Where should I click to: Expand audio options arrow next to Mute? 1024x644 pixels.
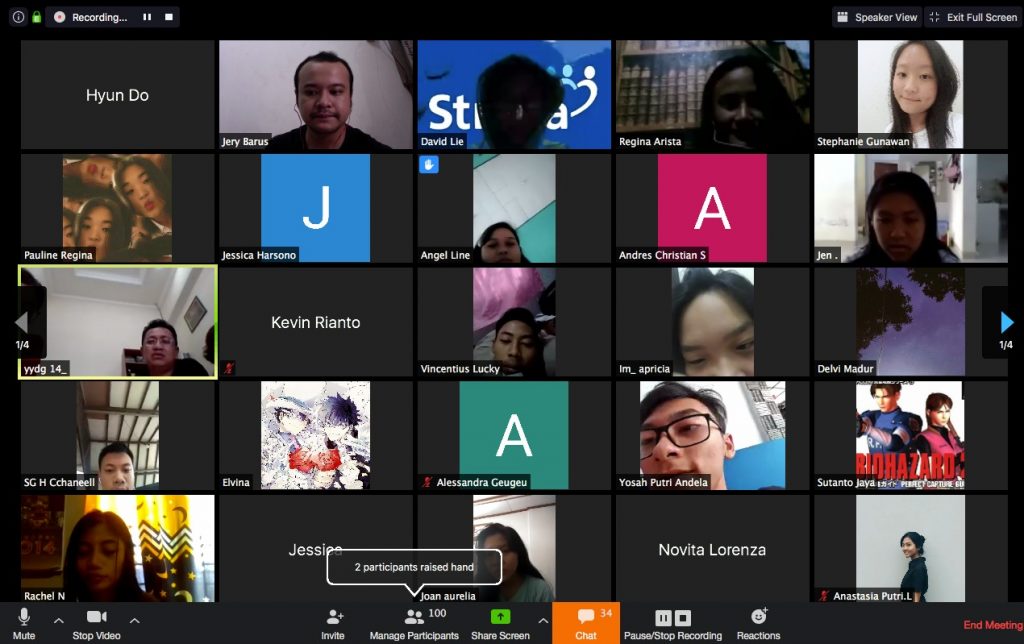click(58, 620)
